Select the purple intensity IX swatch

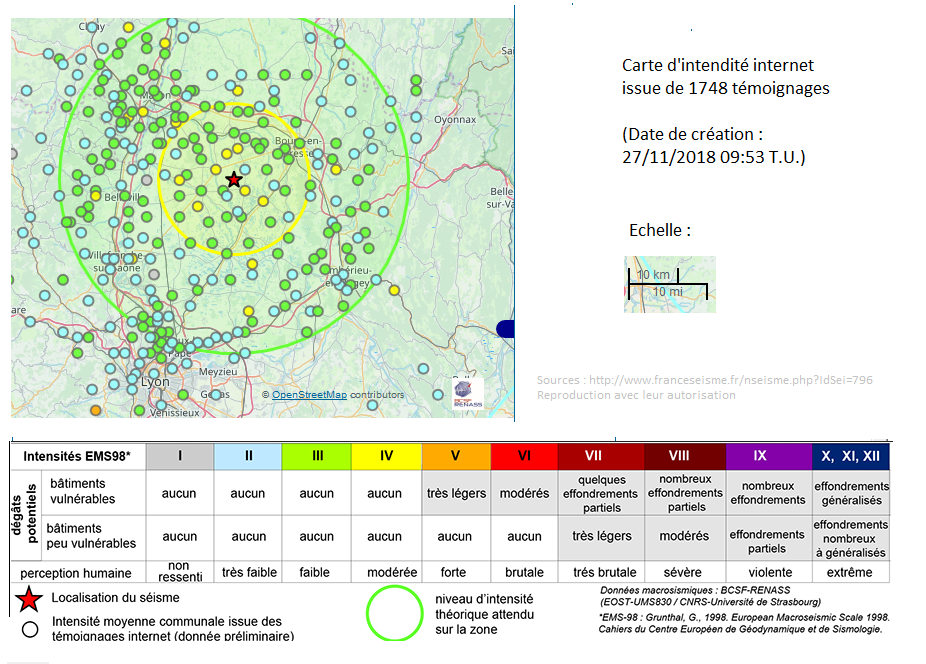(769, 456)
